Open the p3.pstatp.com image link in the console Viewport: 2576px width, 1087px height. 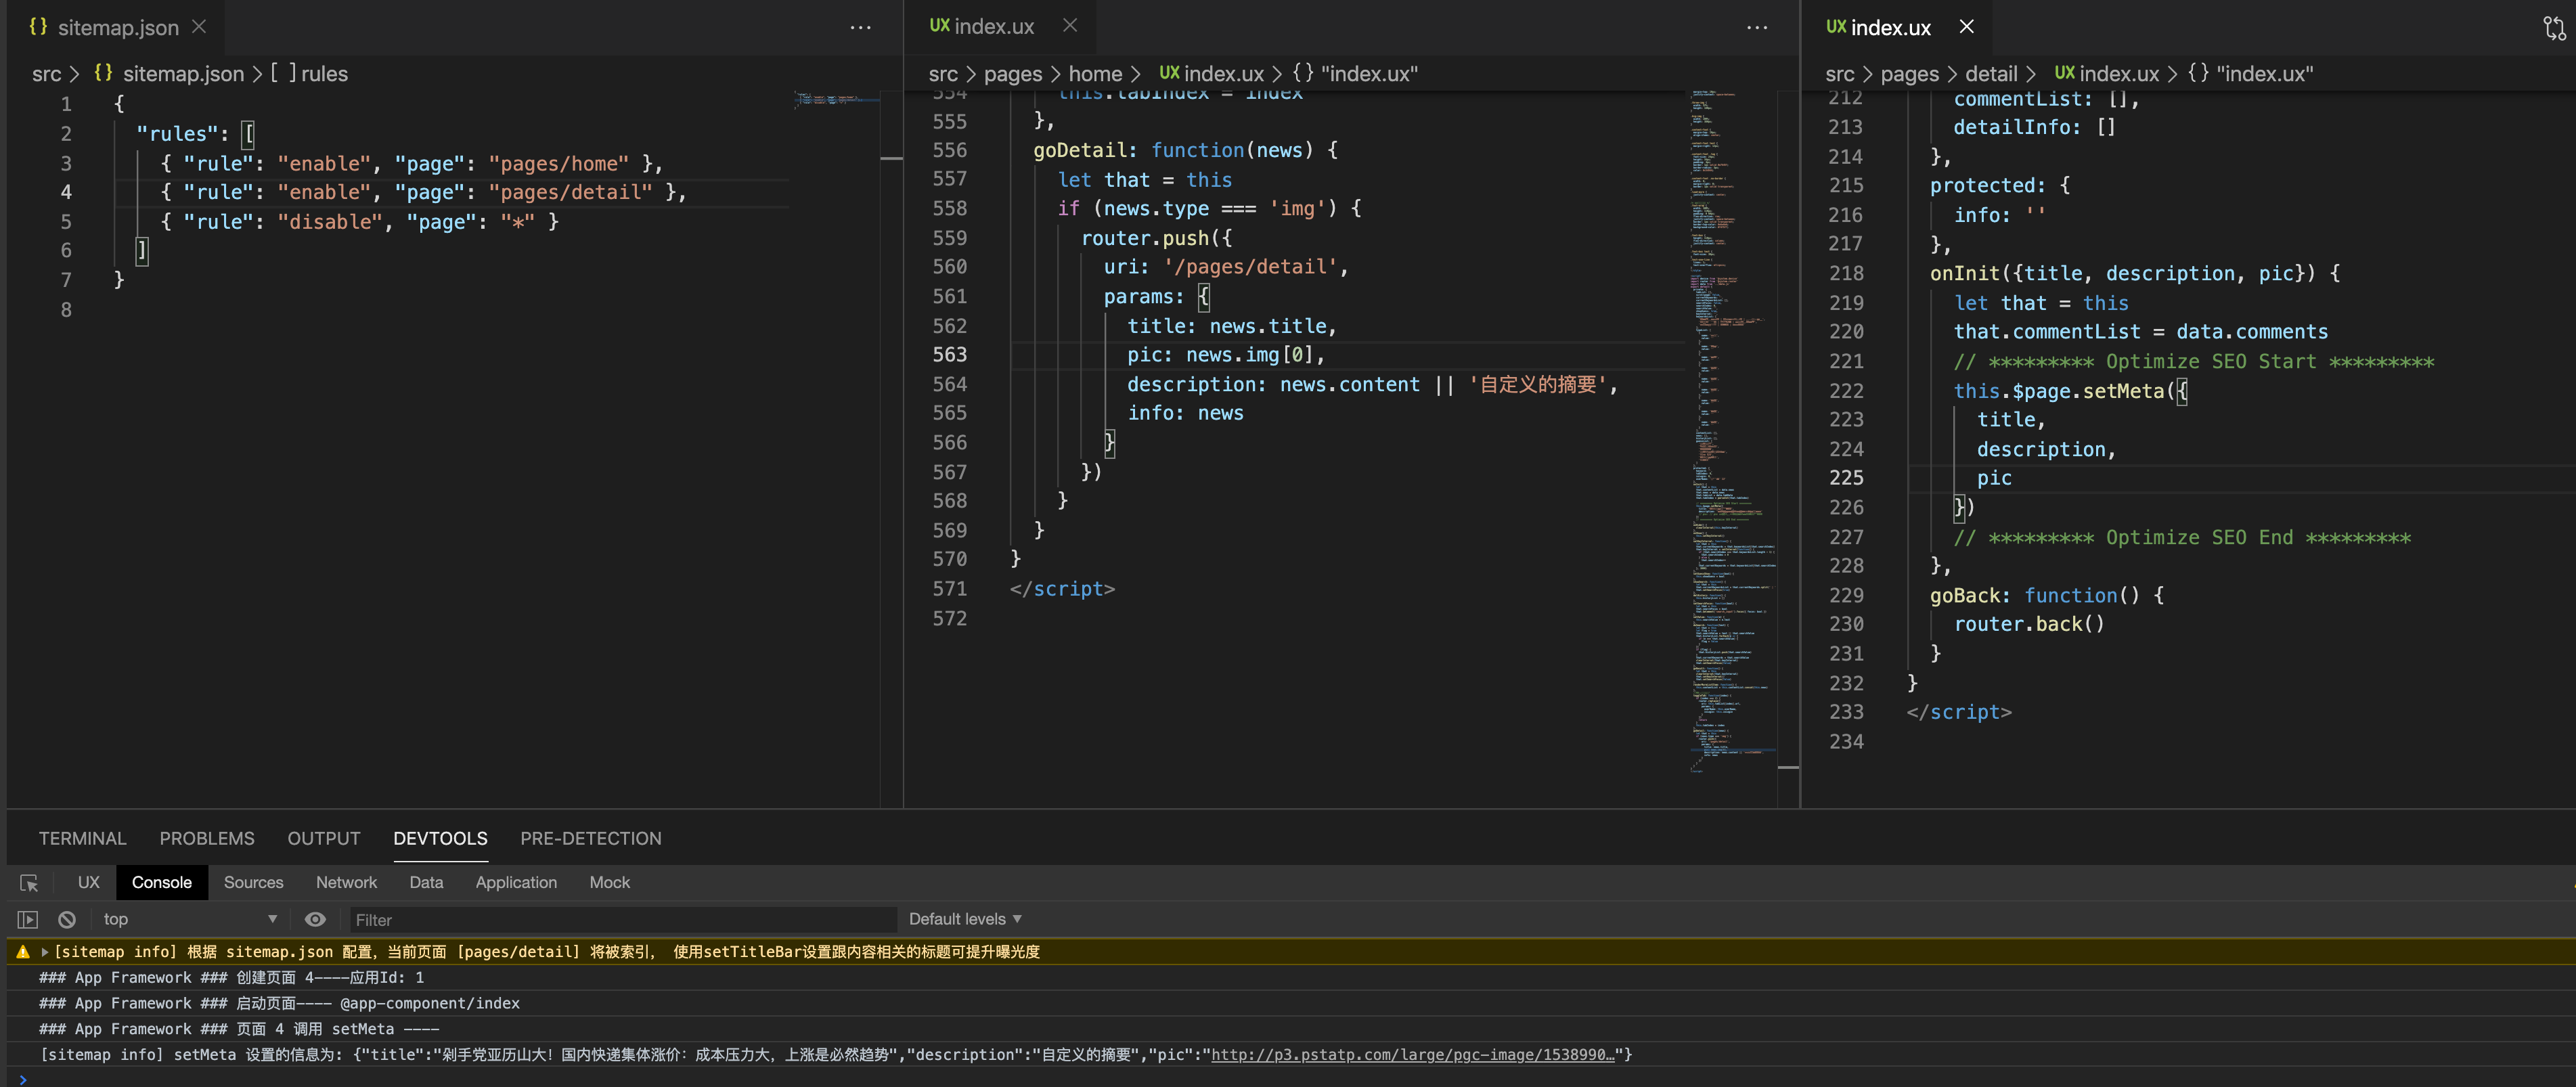point(1412,1055)
